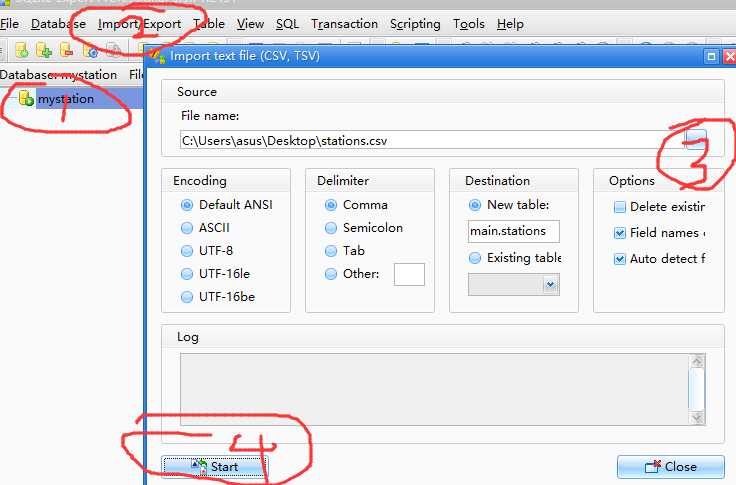736x485 pixels.
Task: Click the browse button next to File name
Action: pos(696,140)
